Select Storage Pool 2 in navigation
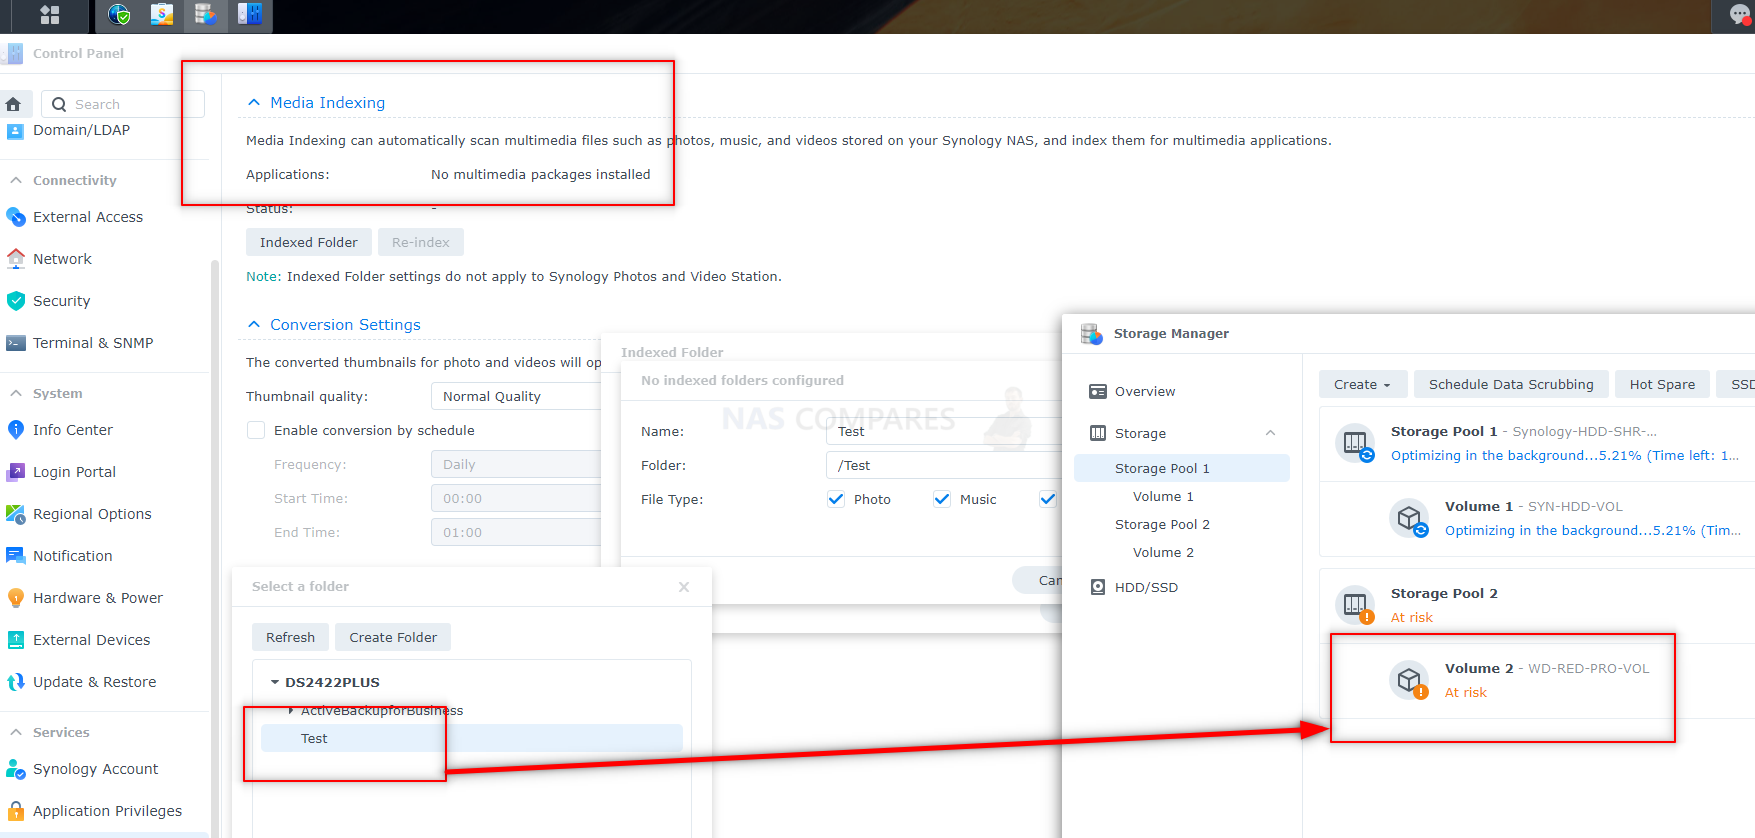Viewport: 1755px width, 838px height. 1162,524
